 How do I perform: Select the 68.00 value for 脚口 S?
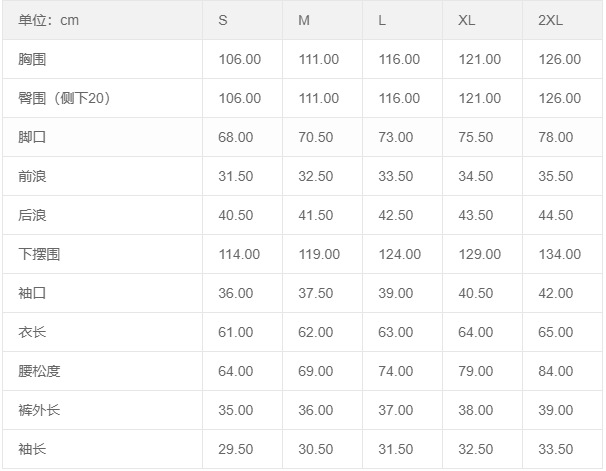236,137
